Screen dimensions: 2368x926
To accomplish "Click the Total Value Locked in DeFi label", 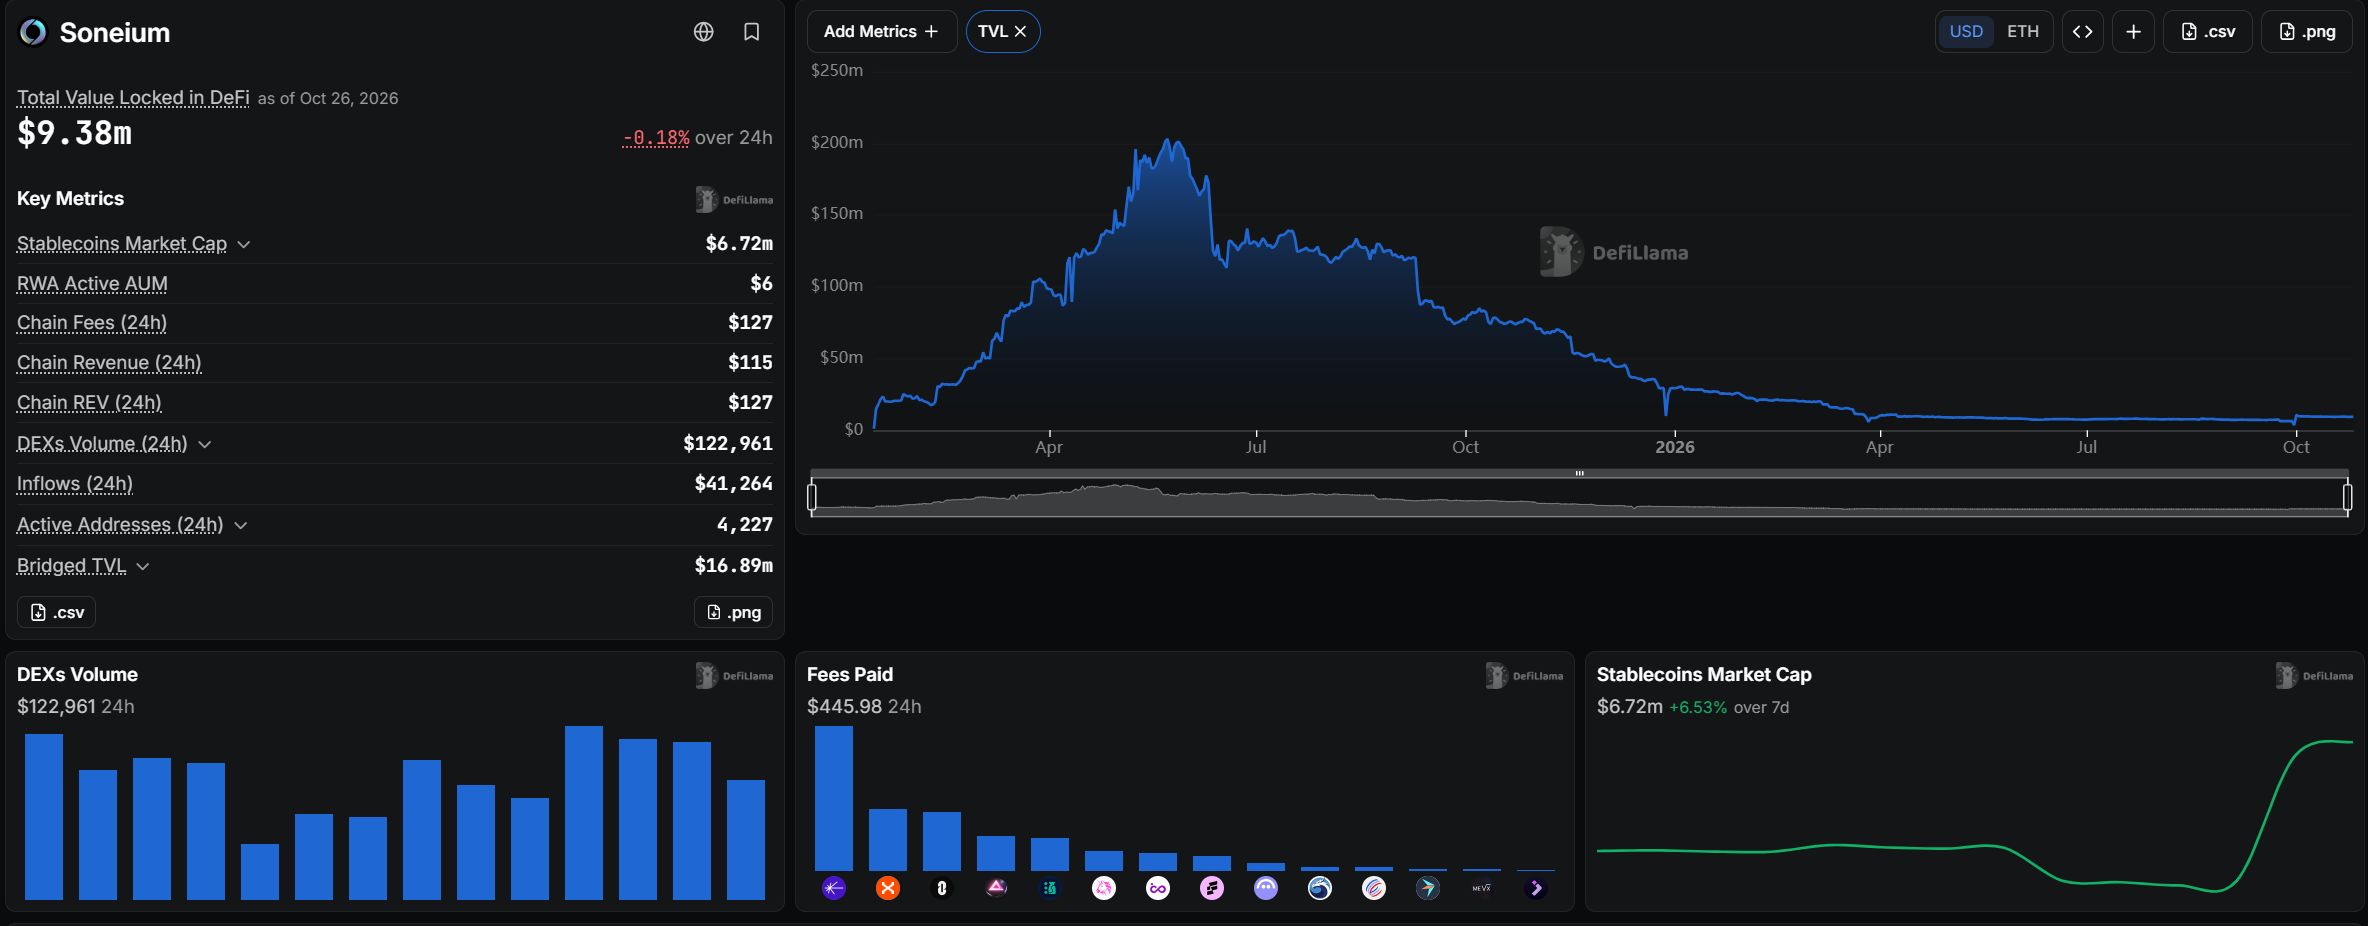I will click(x=133, y=97).
